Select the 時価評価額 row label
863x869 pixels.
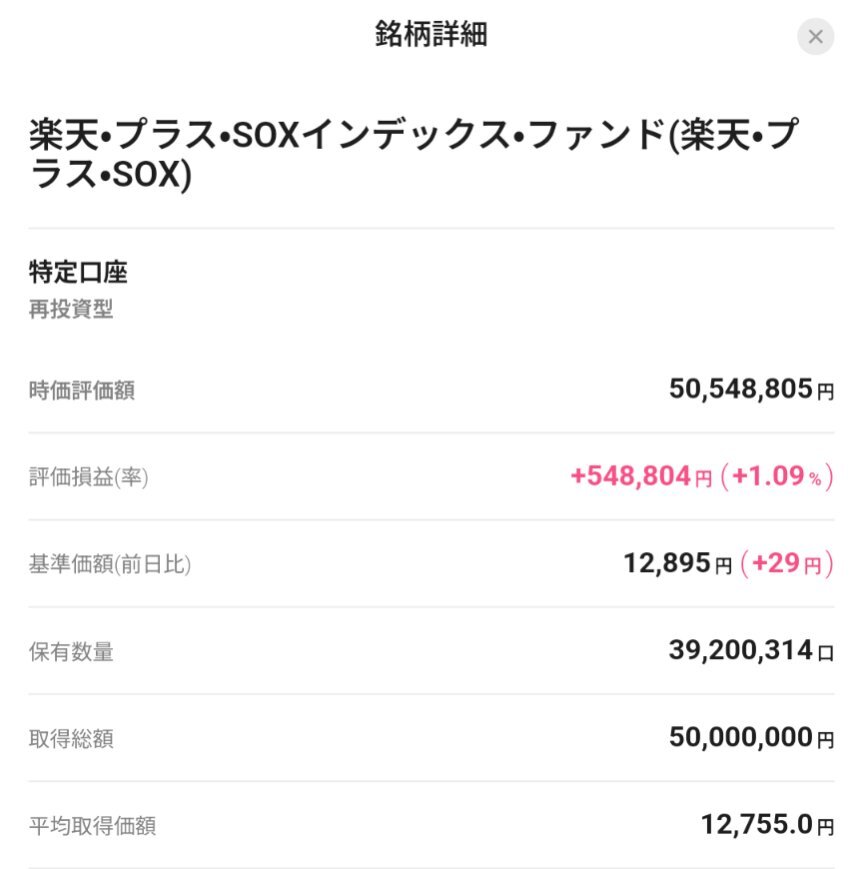click(x=81, y=391)
